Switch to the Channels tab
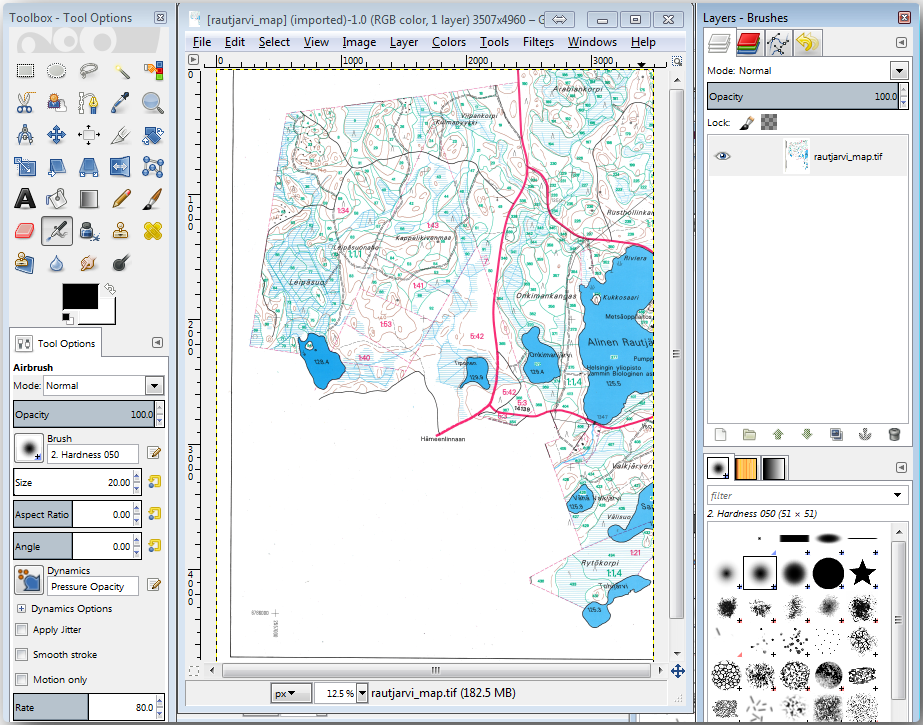Image resolution: width=923 pixels, height=725 pixels. pyautogui.click(x=749, y=41)
